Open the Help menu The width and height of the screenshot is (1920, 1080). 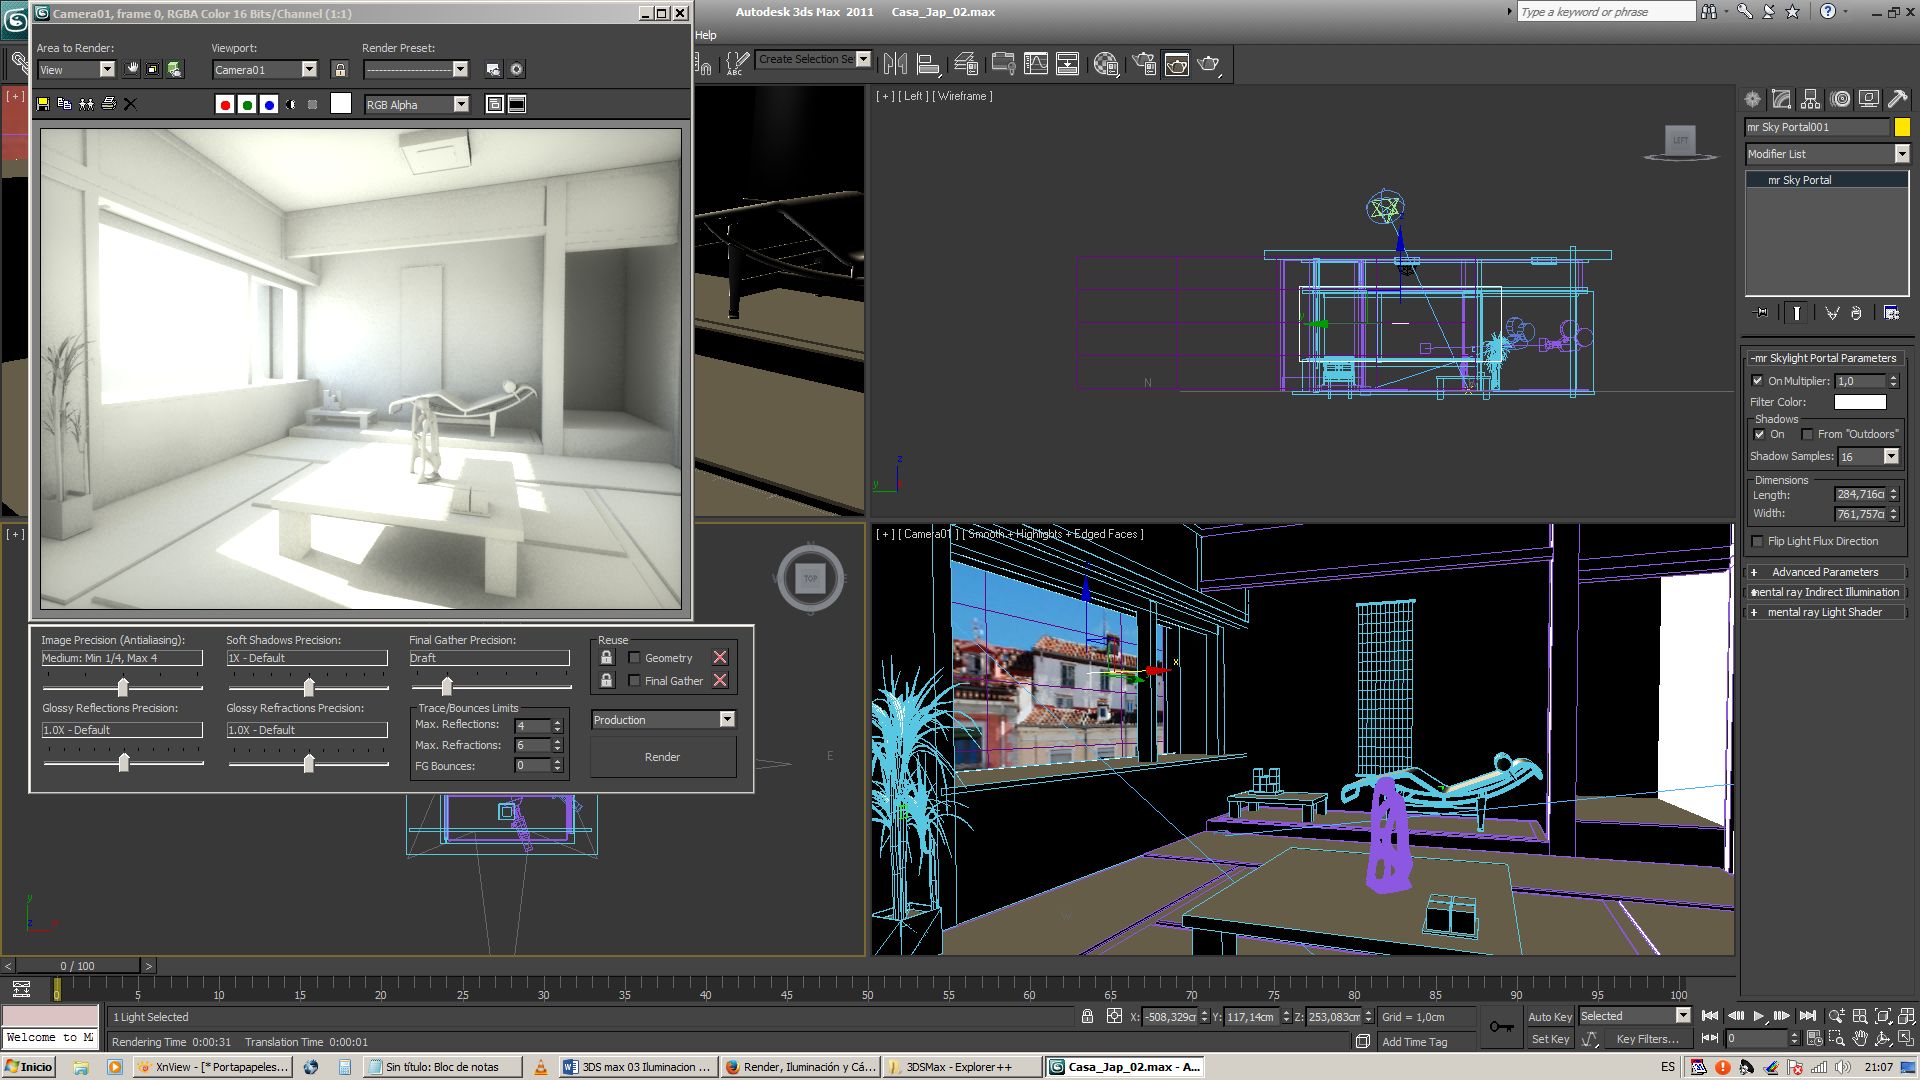coord(706,35)
